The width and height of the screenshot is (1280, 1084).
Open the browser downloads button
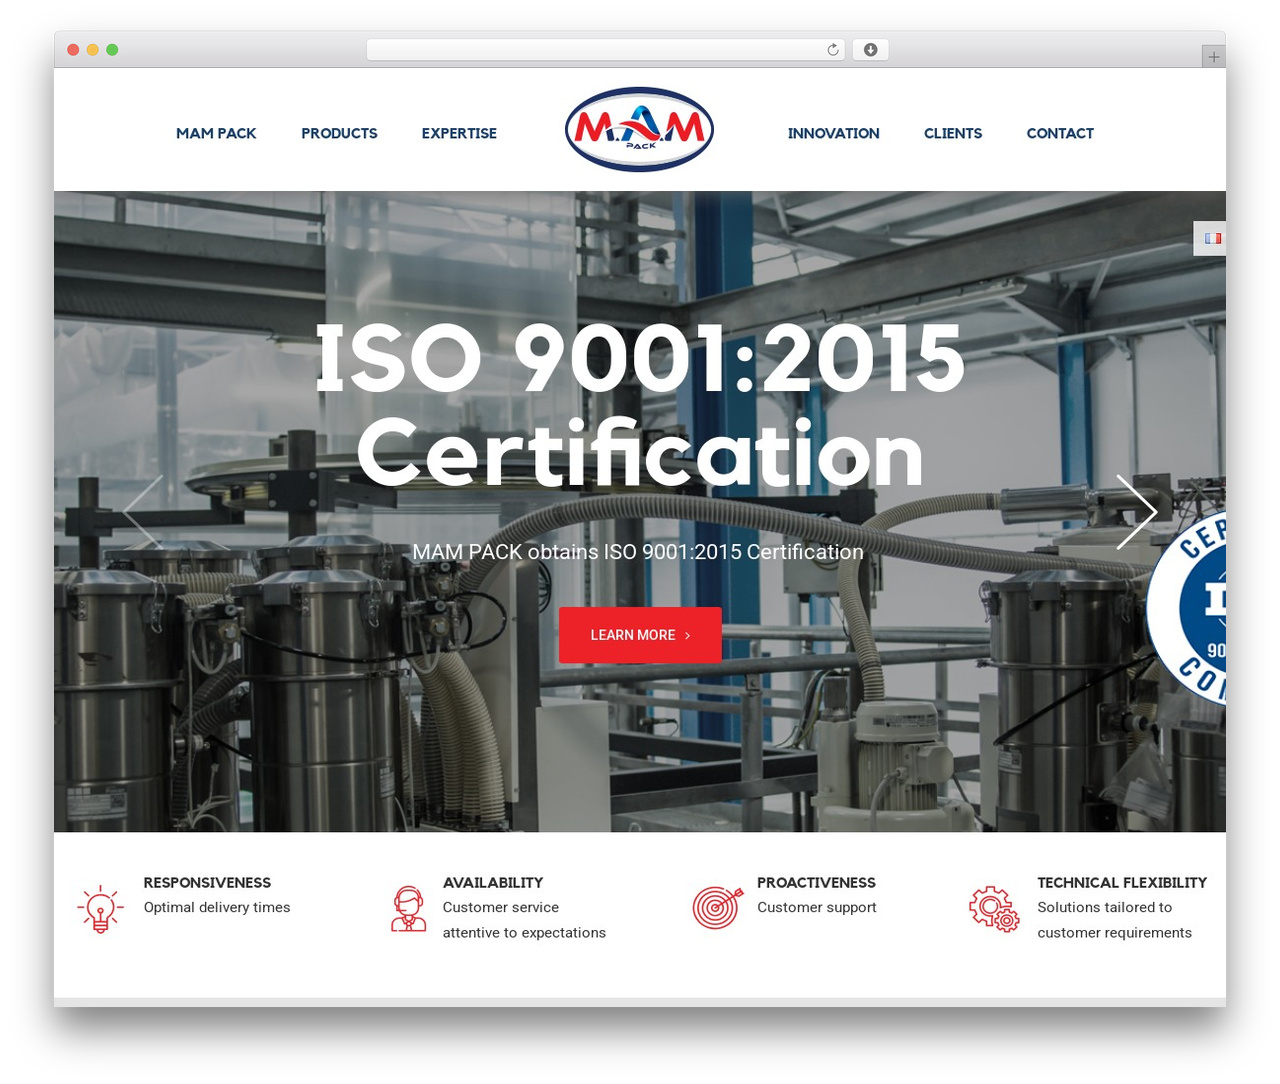(870, 50)
